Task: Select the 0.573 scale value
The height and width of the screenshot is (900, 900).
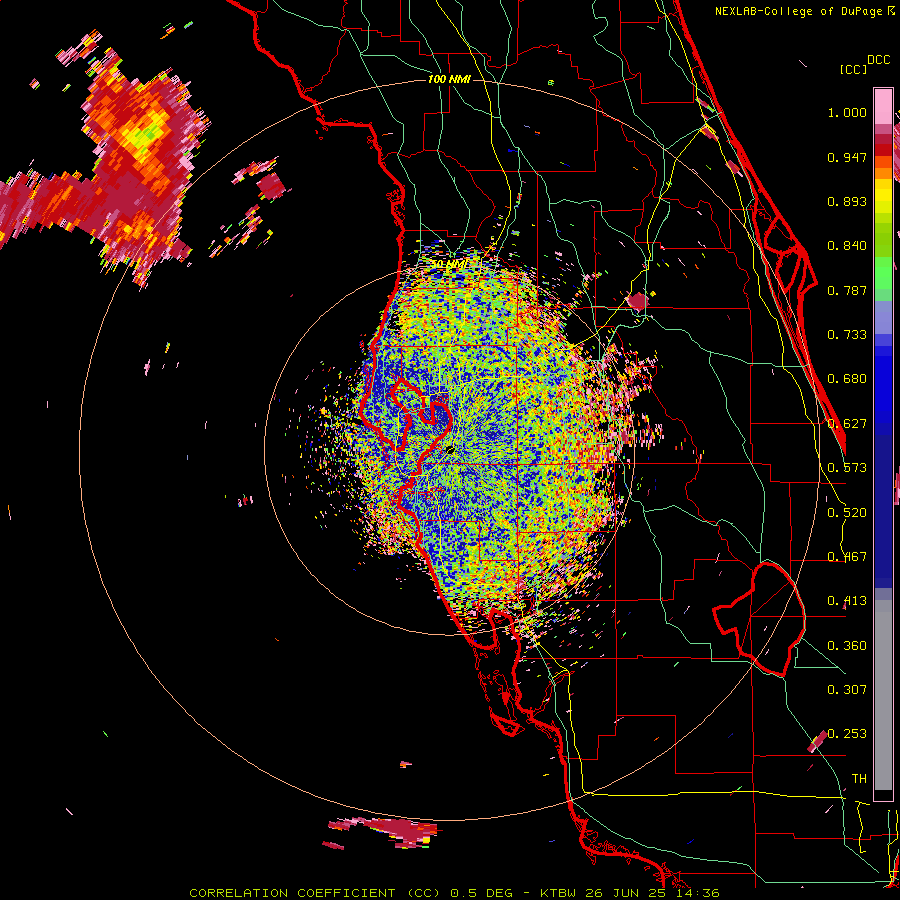Action: tap(847, 468)
